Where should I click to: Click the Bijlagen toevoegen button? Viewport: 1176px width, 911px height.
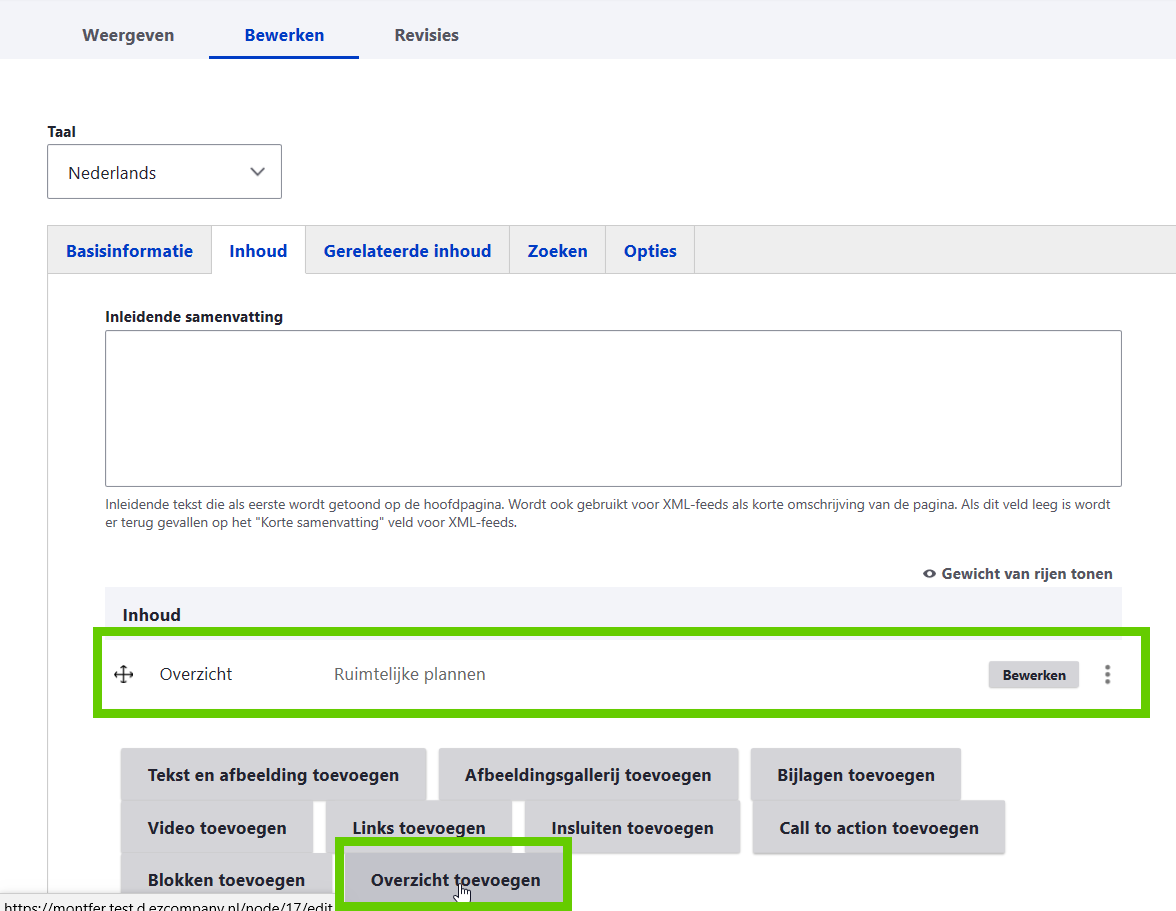tap(855, 775)
